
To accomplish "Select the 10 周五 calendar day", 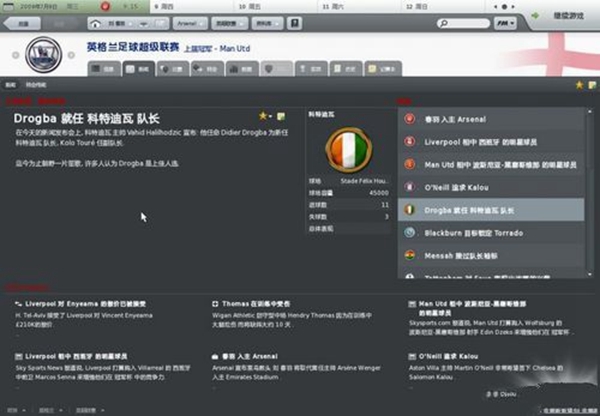I will [x=276, y=7].
